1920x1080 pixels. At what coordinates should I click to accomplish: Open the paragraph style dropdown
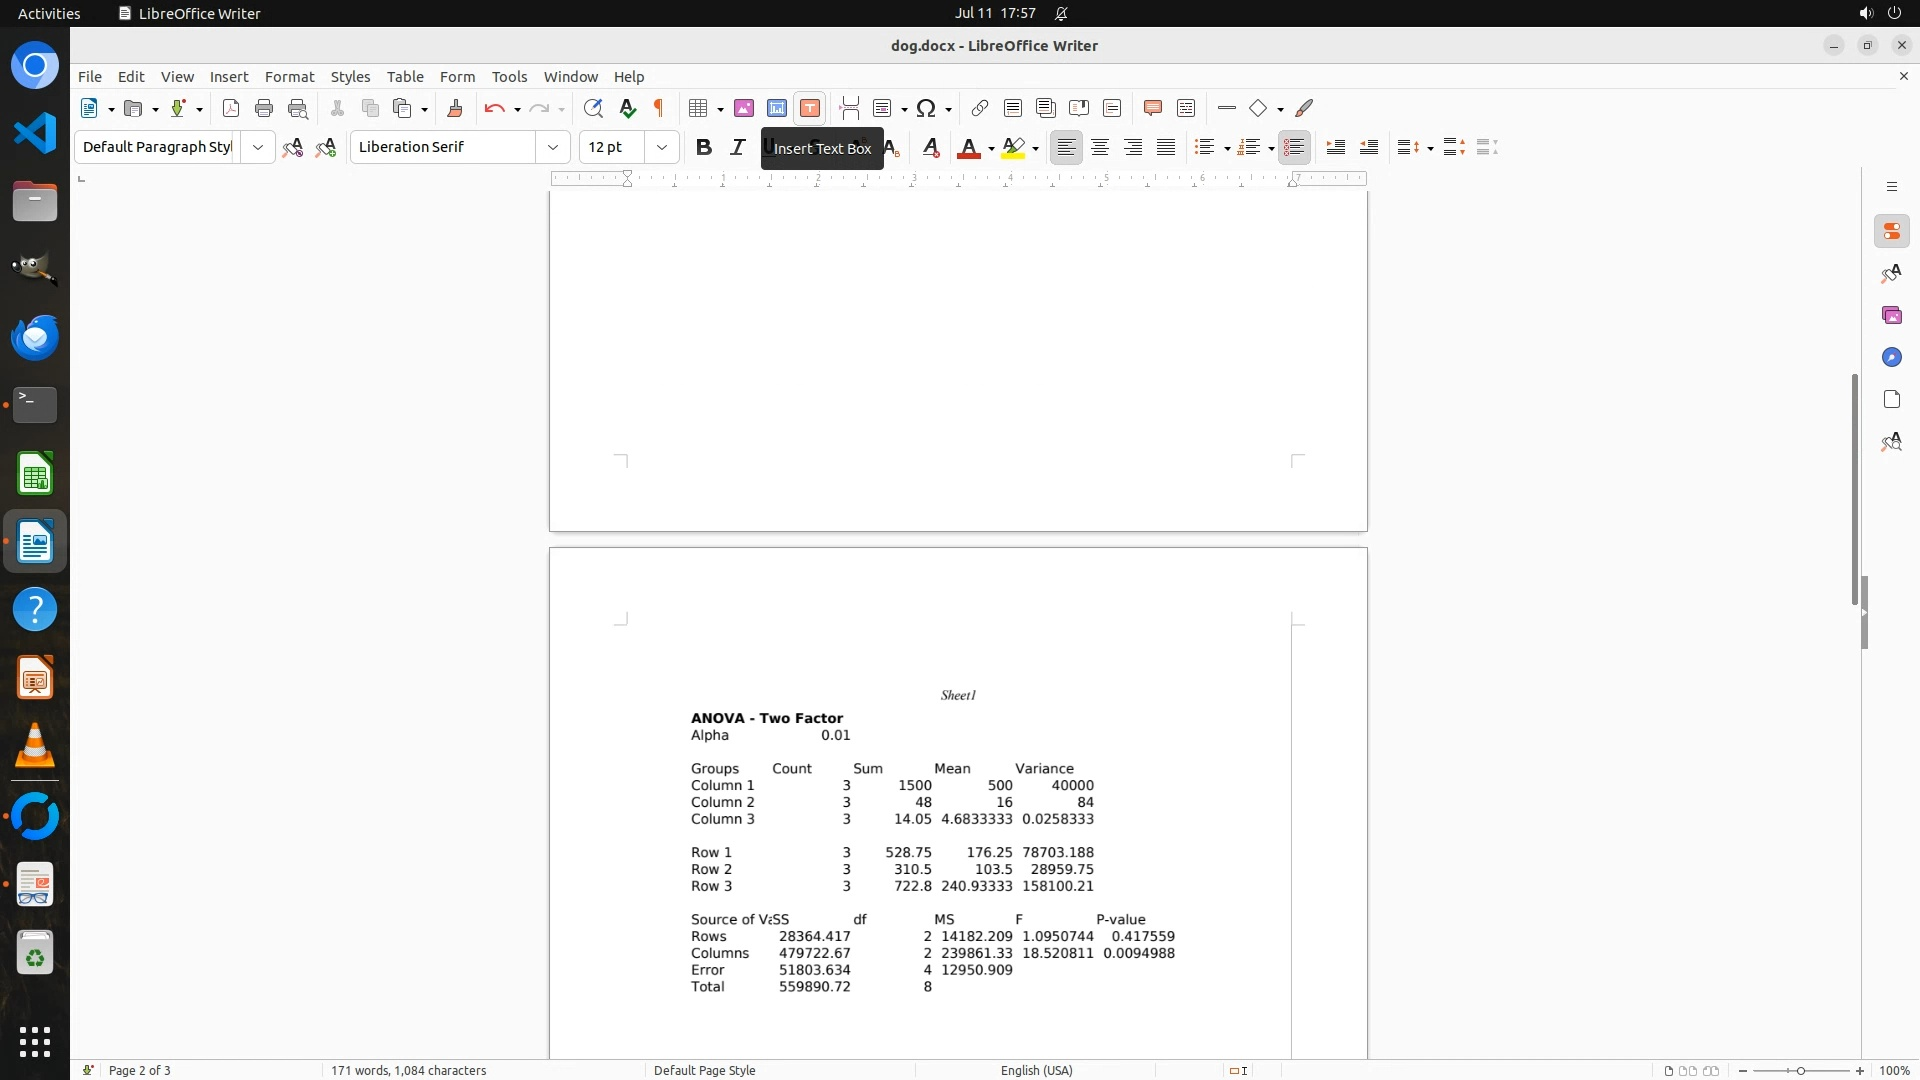point(257,147)
